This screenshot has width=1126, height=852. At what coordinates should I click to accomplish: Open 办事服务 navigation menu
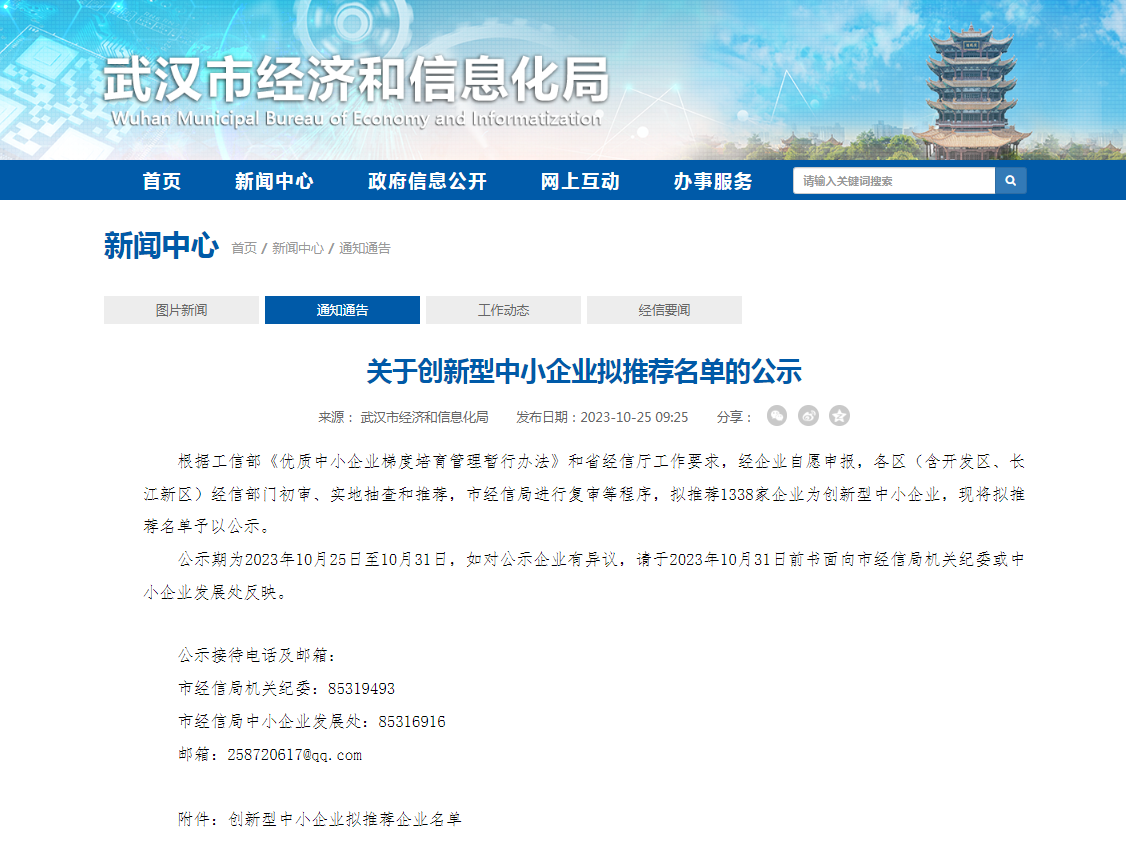click(713, 181)
